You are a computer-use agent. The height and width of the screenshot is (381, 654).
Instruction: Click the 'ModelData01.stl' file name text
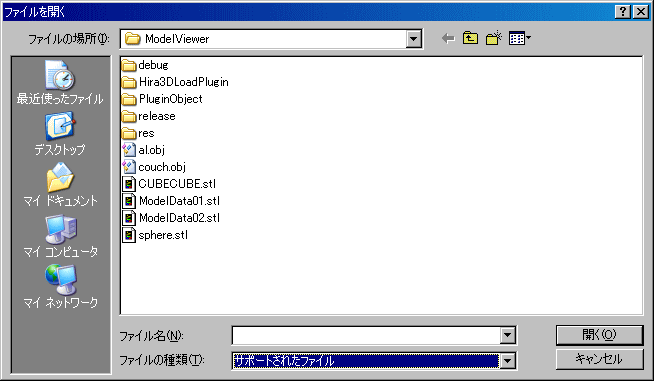tap(179, 201)
